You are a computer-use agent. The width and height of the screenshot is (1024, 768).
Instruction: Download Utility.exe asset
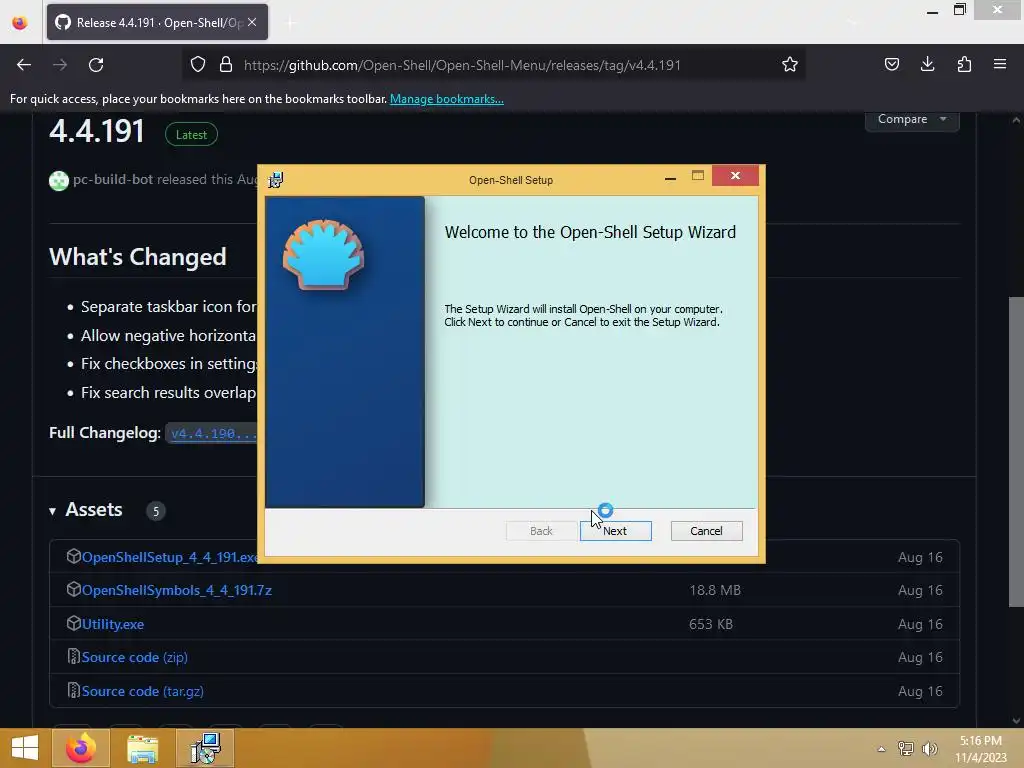[x=112, y=624]
